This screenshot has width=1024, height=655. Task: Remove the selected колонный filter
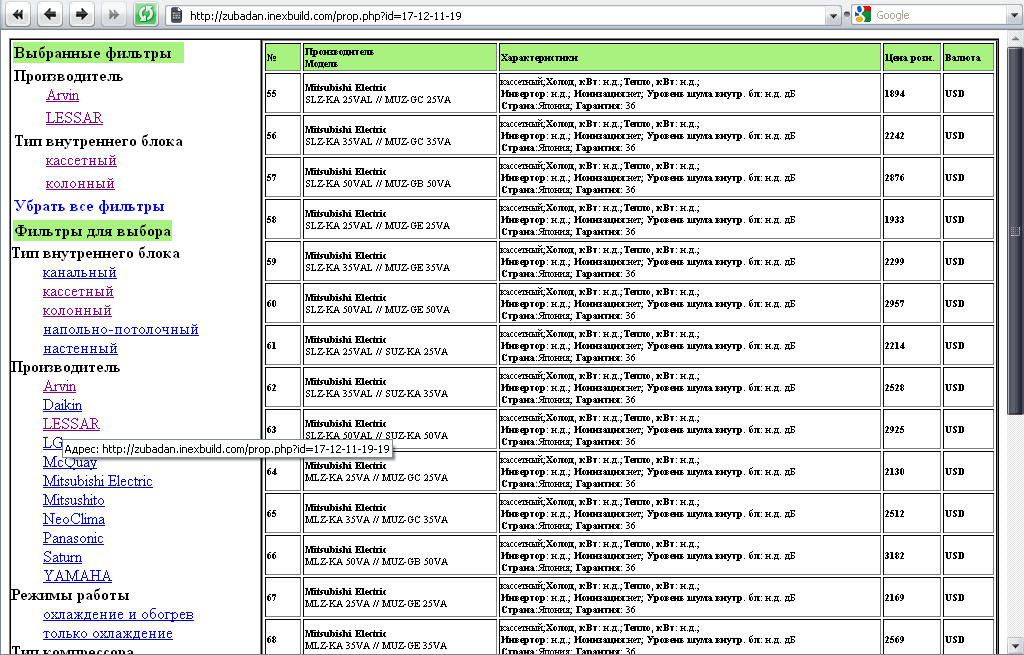[80, 184]
